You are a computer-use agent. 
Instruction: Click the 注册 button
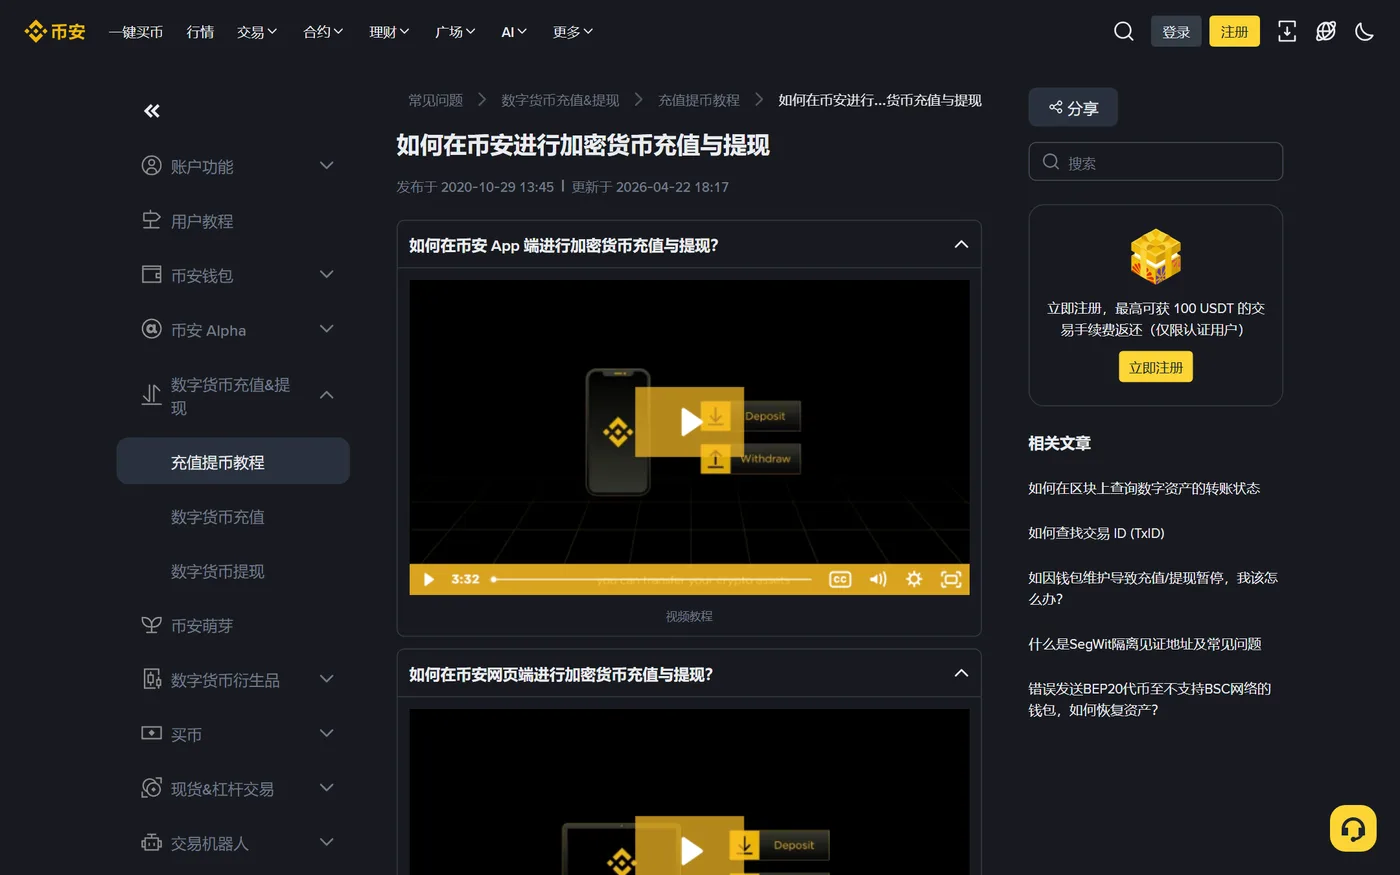pyautogui.click(x=1234, y=32)
